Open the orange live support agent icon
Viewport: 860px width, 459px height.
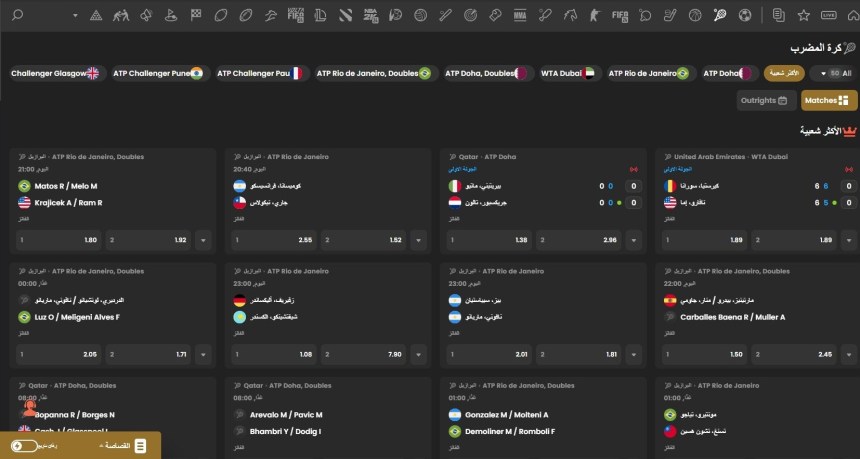[30, 408]
